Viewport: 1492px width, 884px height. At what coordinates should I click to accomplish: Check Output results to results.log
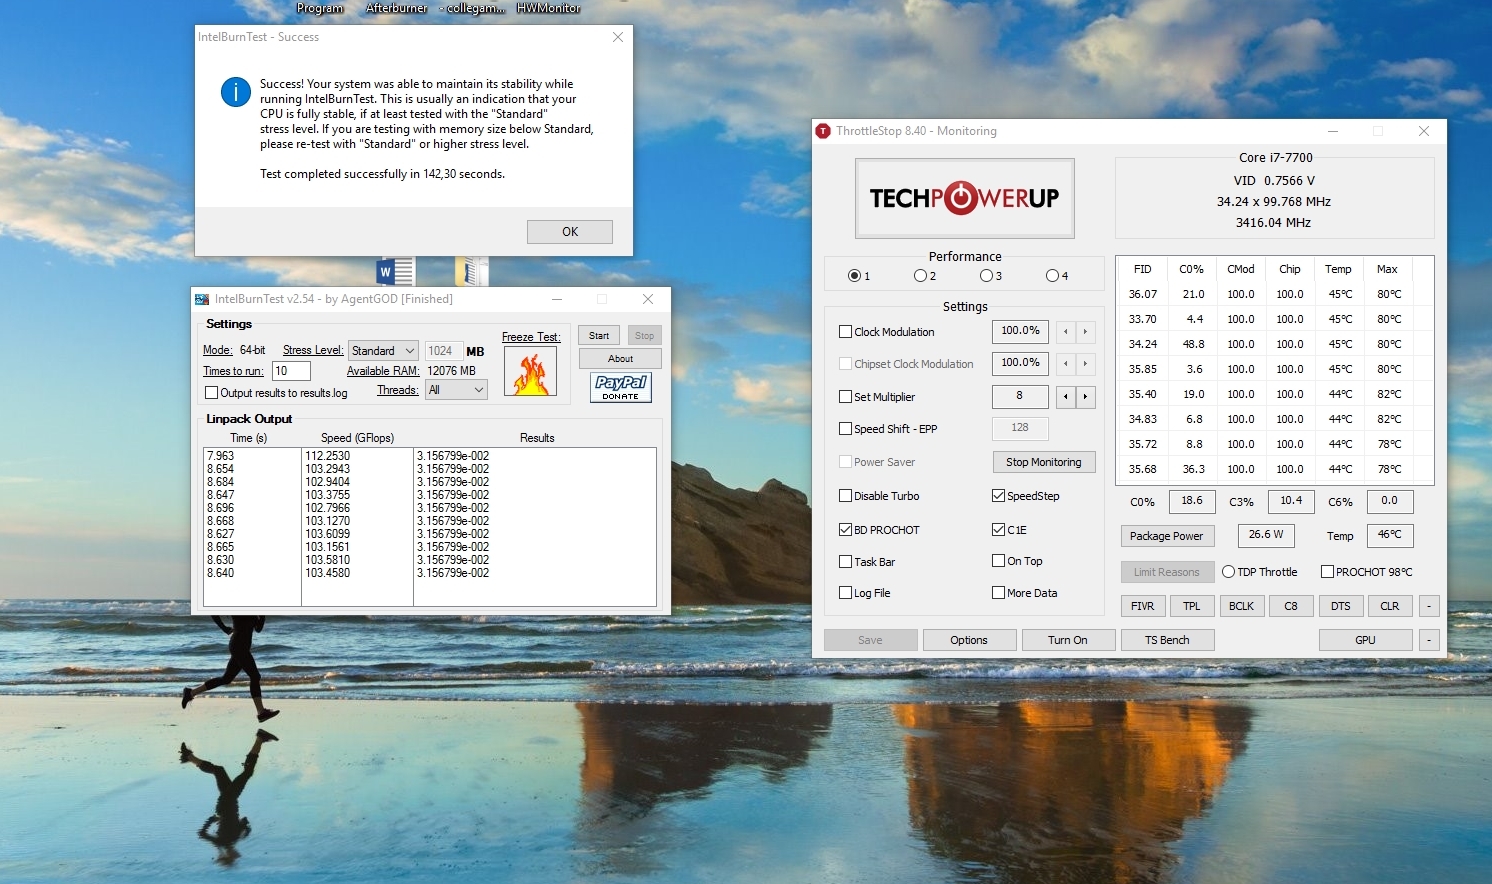pyautogui.click(x=211, y=393)
